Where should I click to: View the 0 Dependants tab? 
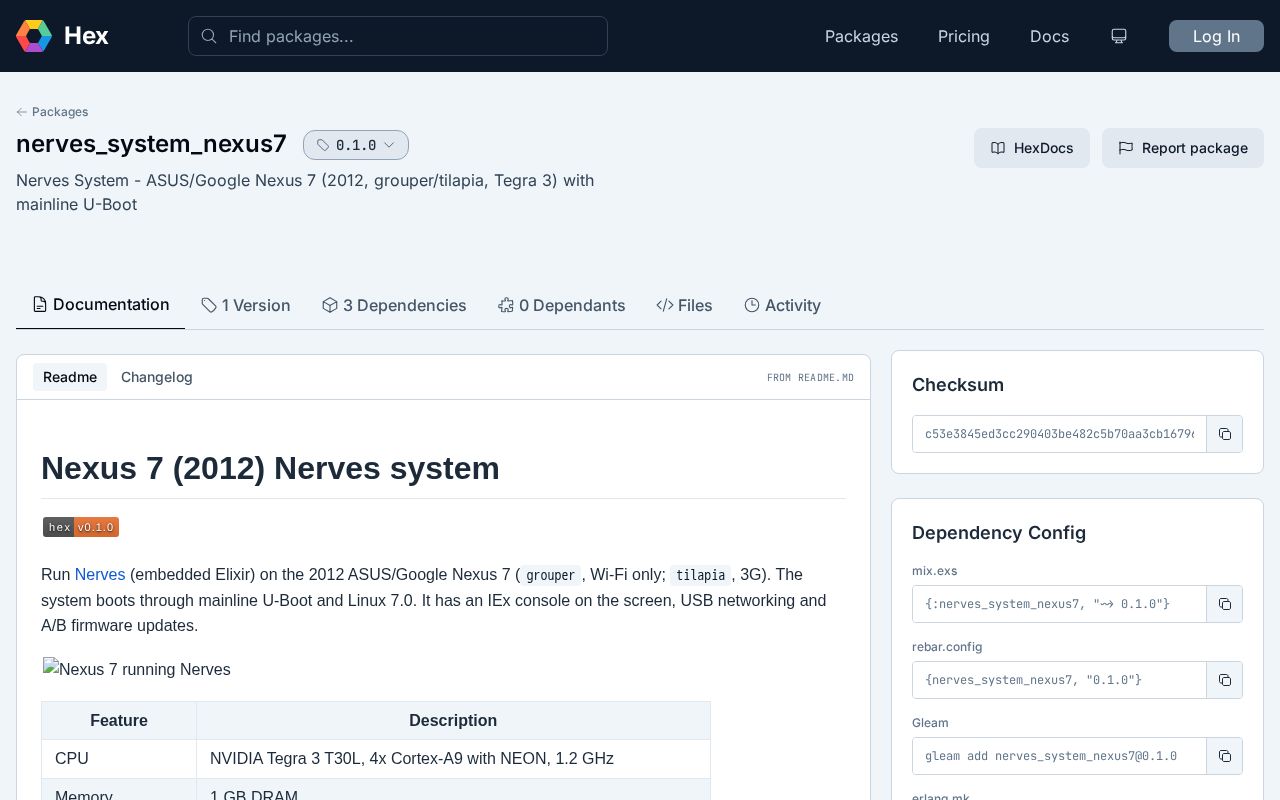(562, 305)
